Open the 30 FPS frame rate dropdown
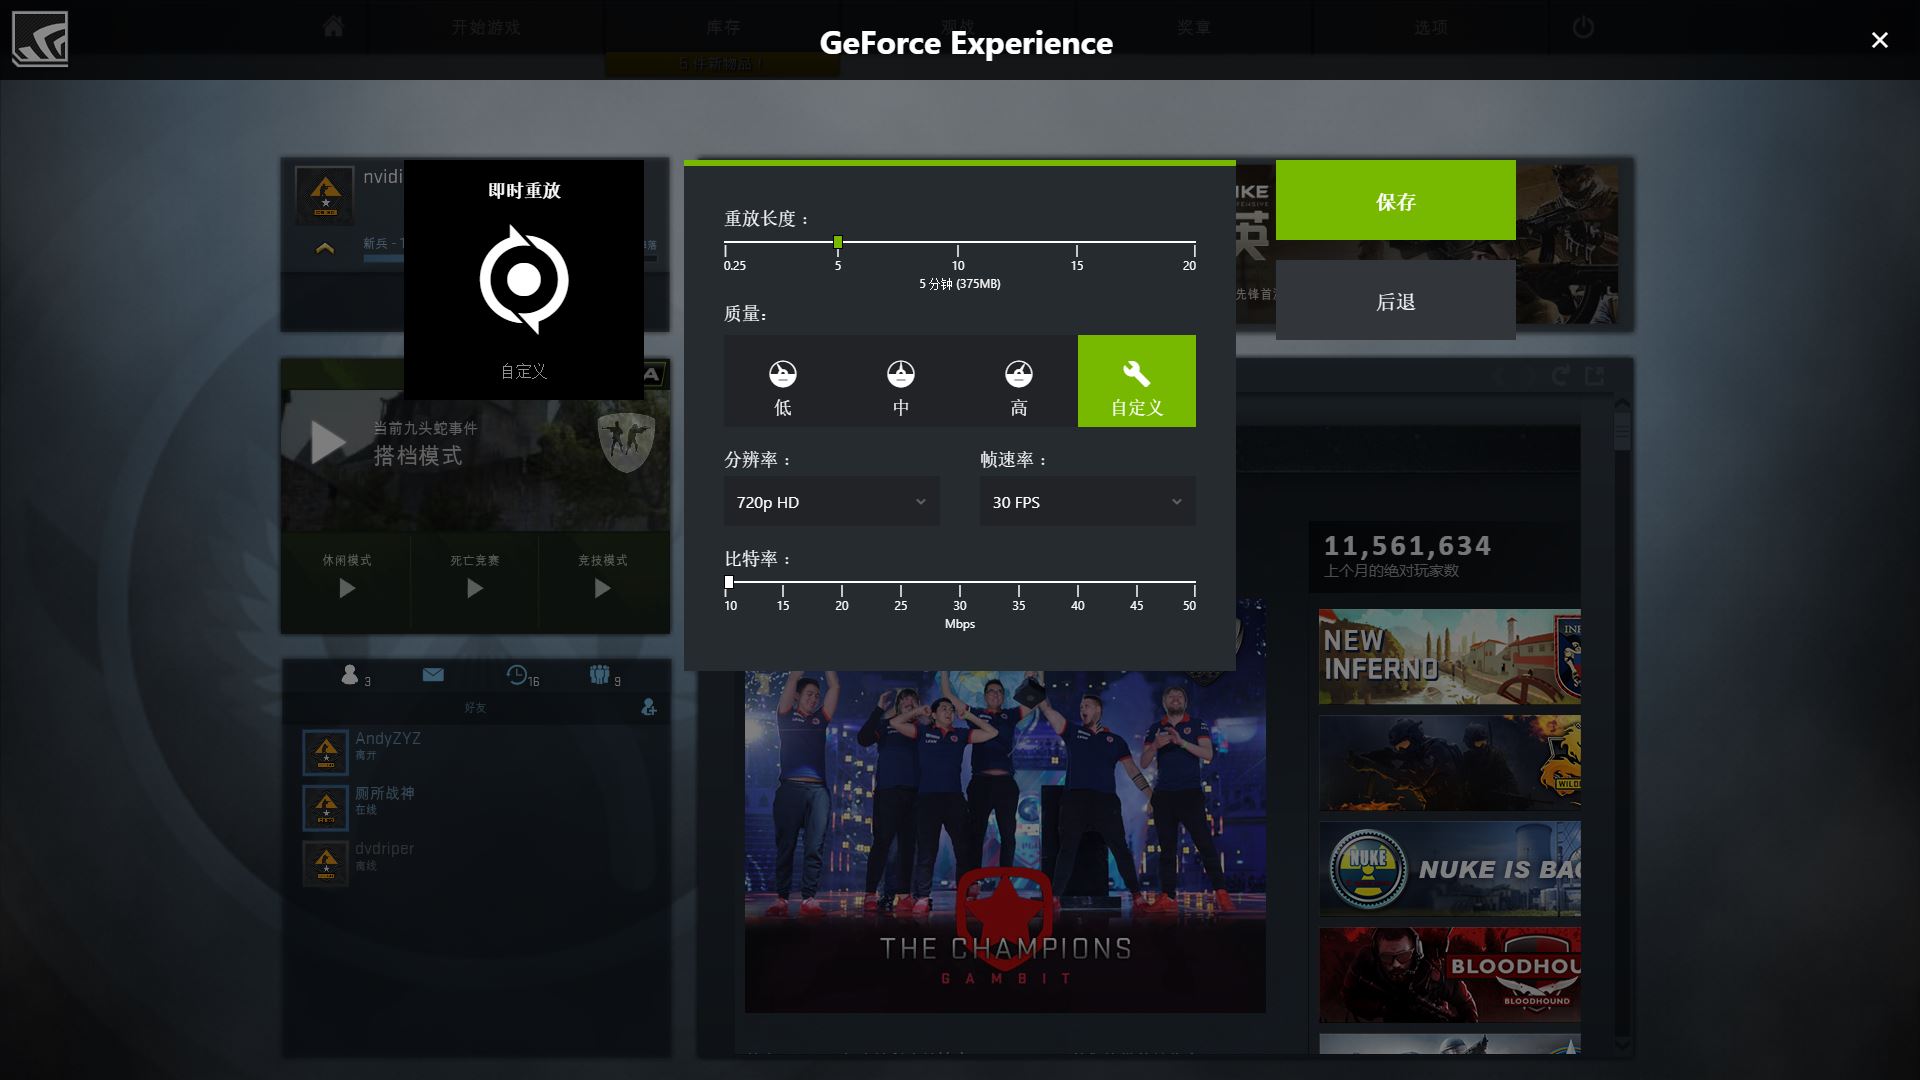This screenshot has height=1080, width=1920. pos(1087,502)
